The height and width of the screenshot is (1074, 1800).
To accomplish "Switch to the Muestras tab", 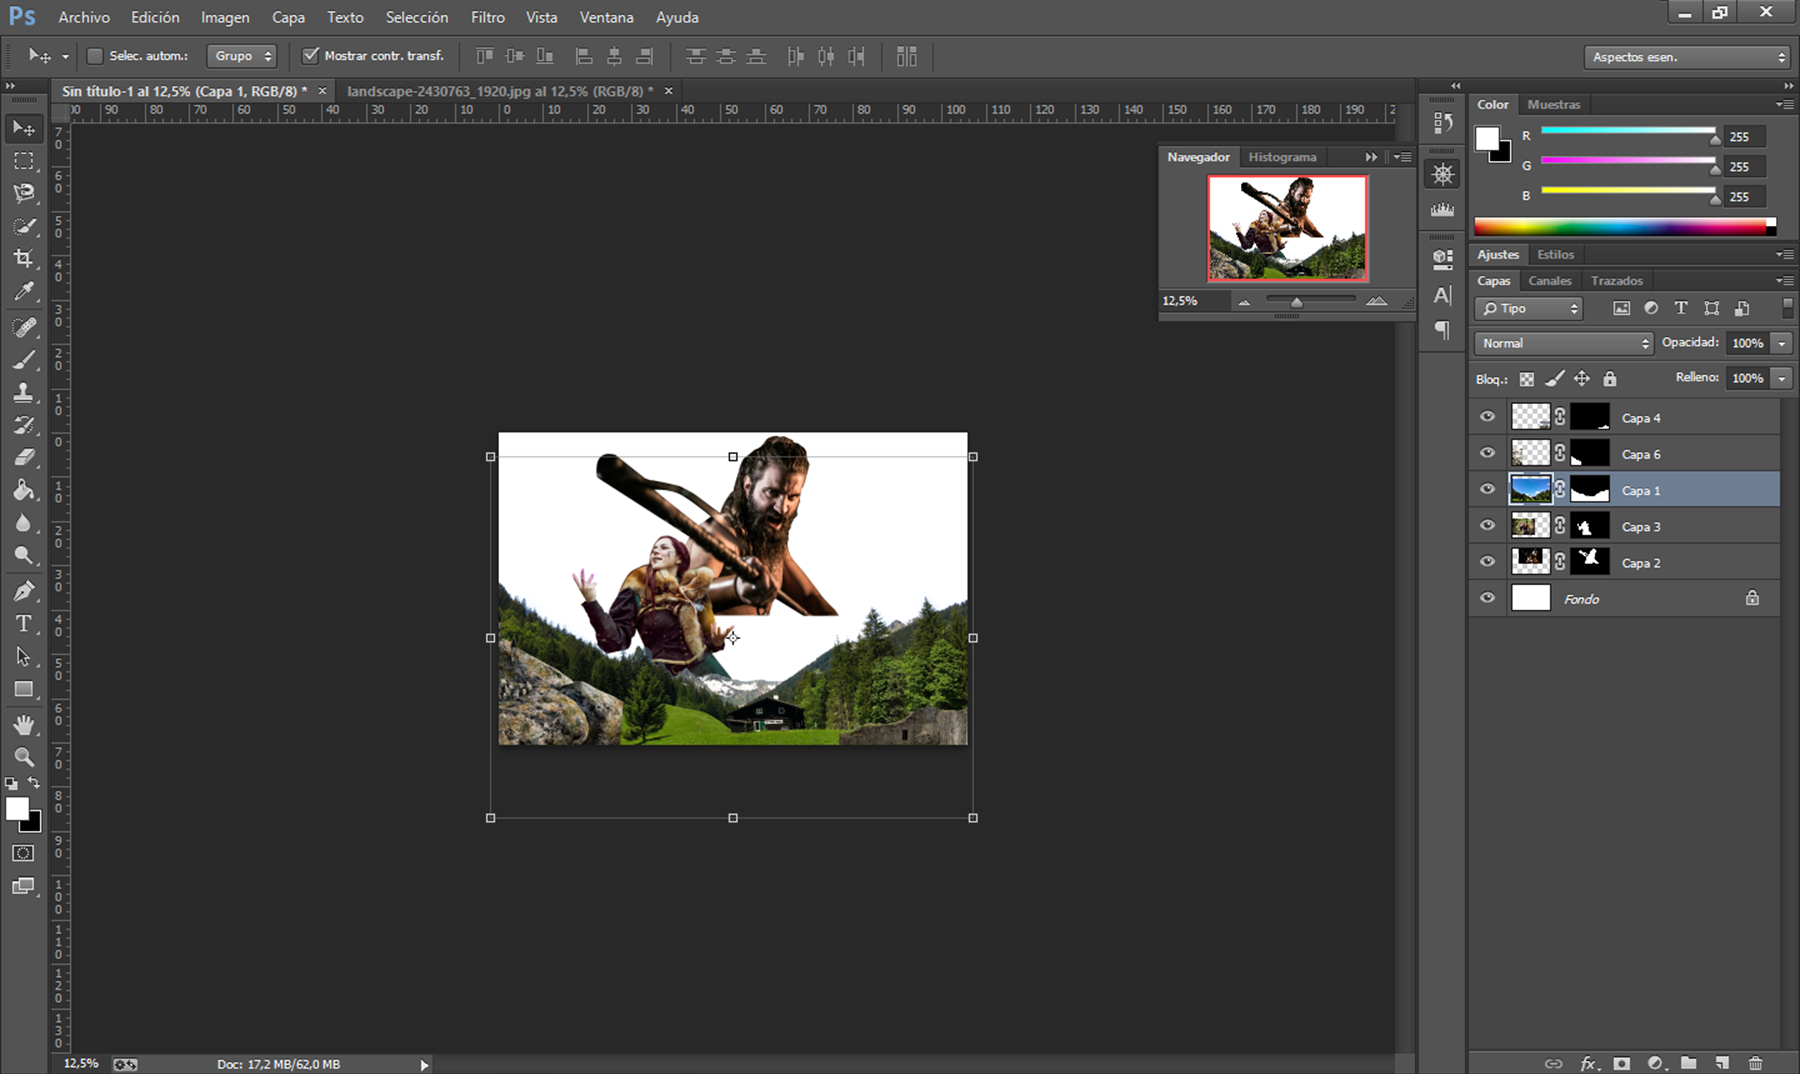I will (x=1553, y=104).
